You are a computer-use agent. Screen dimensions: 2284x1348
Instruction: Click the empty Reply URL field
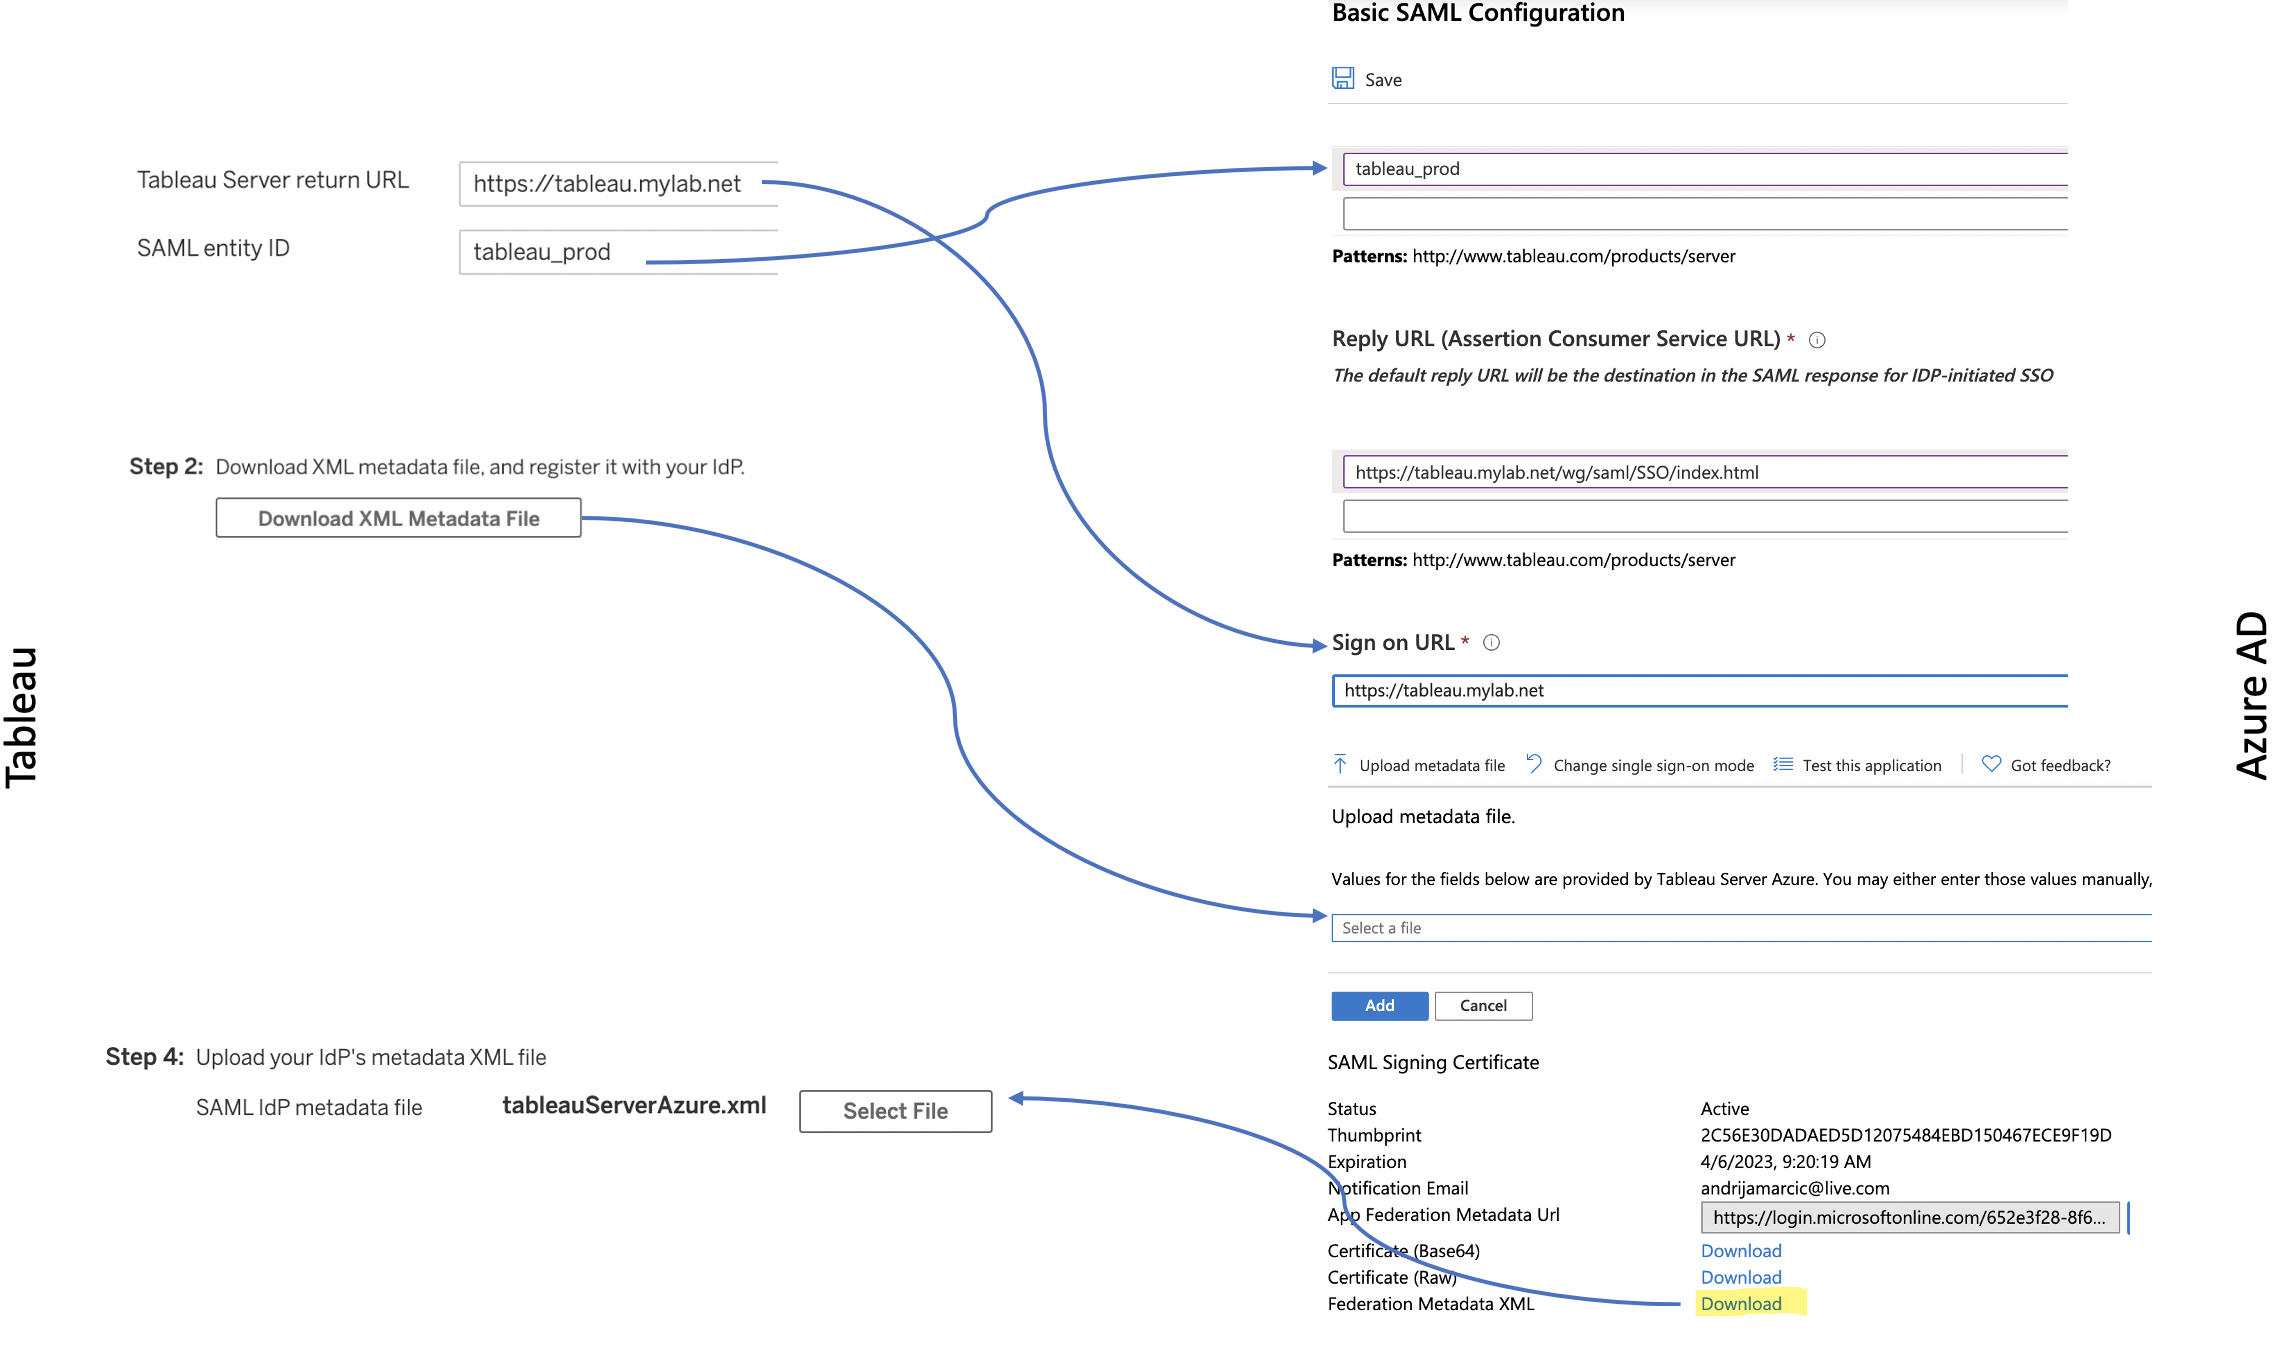pyautogui.click(x=1705, y=517)
